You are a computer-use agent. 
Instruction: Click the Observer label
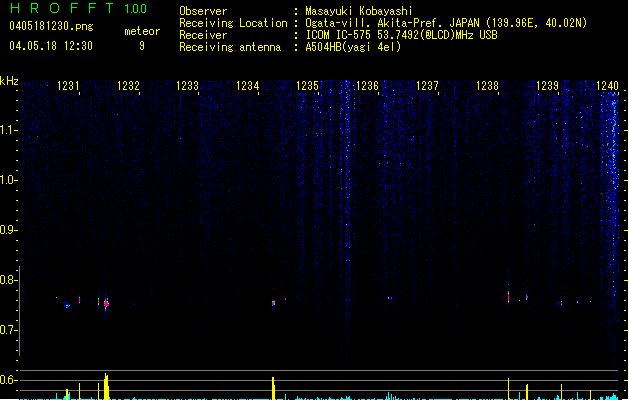tap(203, 11)
